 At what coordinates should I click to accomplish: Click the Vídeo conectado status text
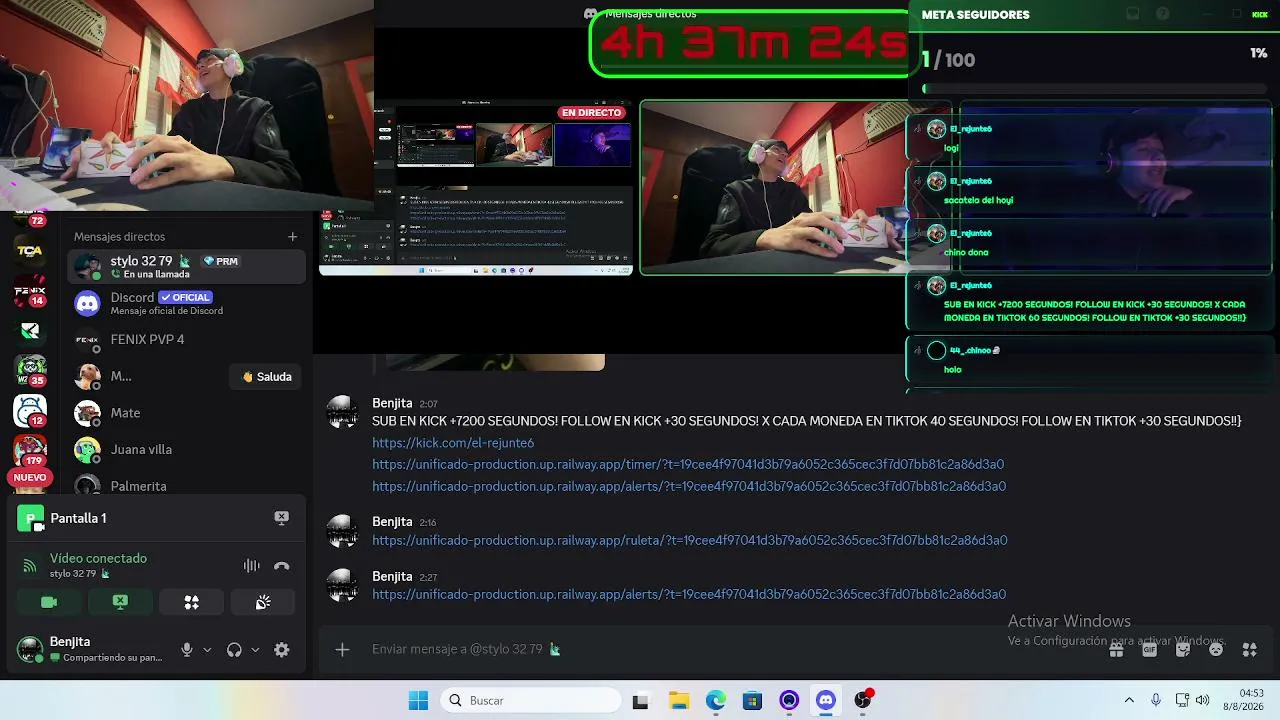(98, 558)
